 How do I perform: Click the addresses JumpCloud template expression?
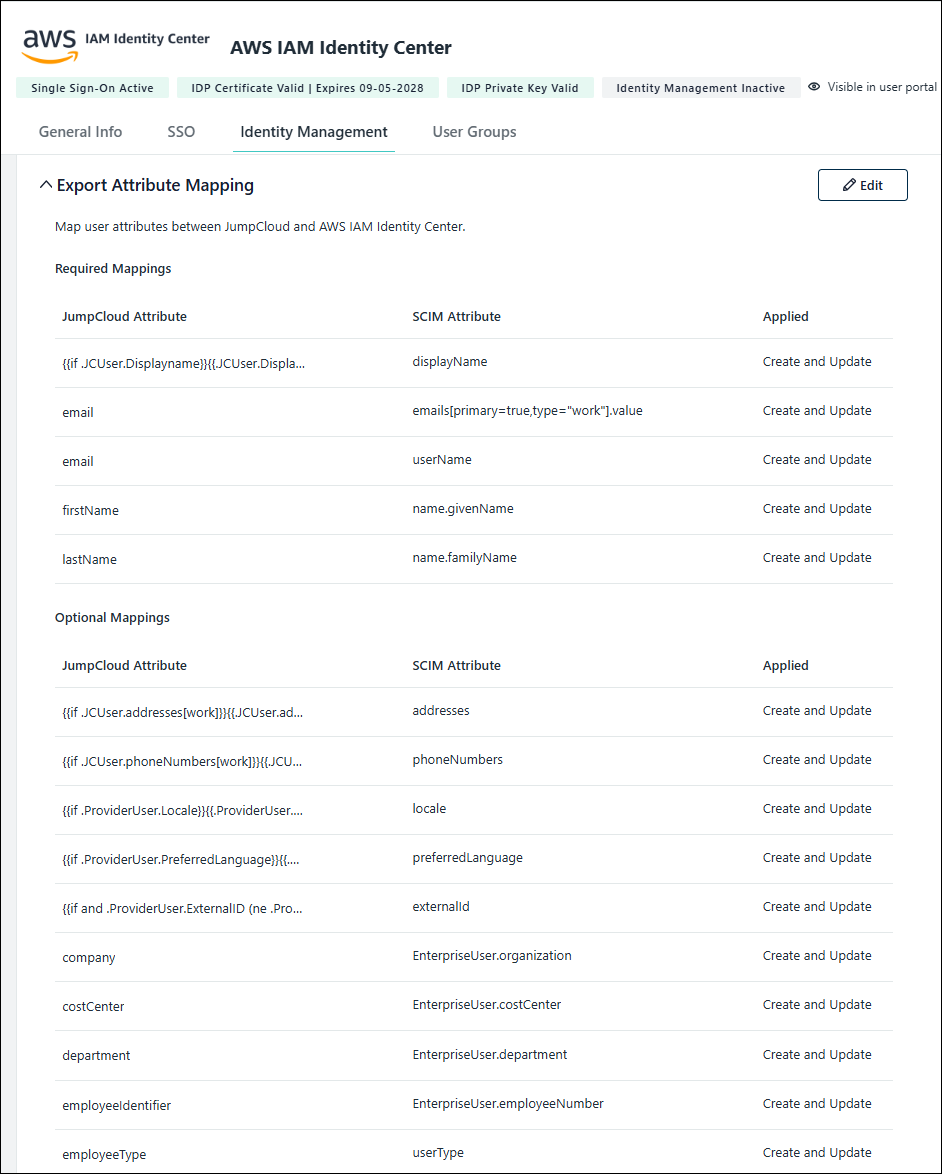coord(182,712)
